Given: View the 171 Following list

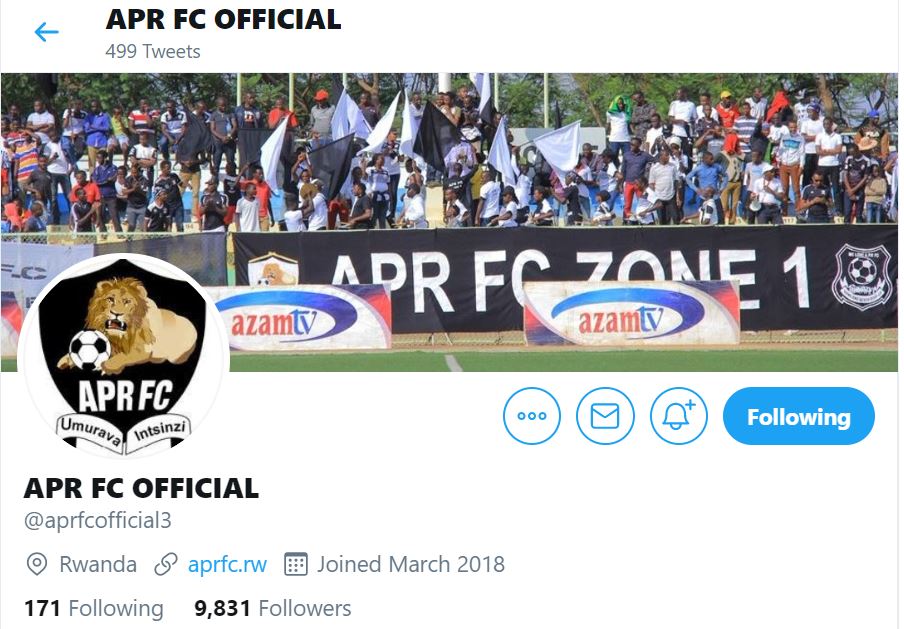Looking at the screenshot, I should click(x=93, y=608).
